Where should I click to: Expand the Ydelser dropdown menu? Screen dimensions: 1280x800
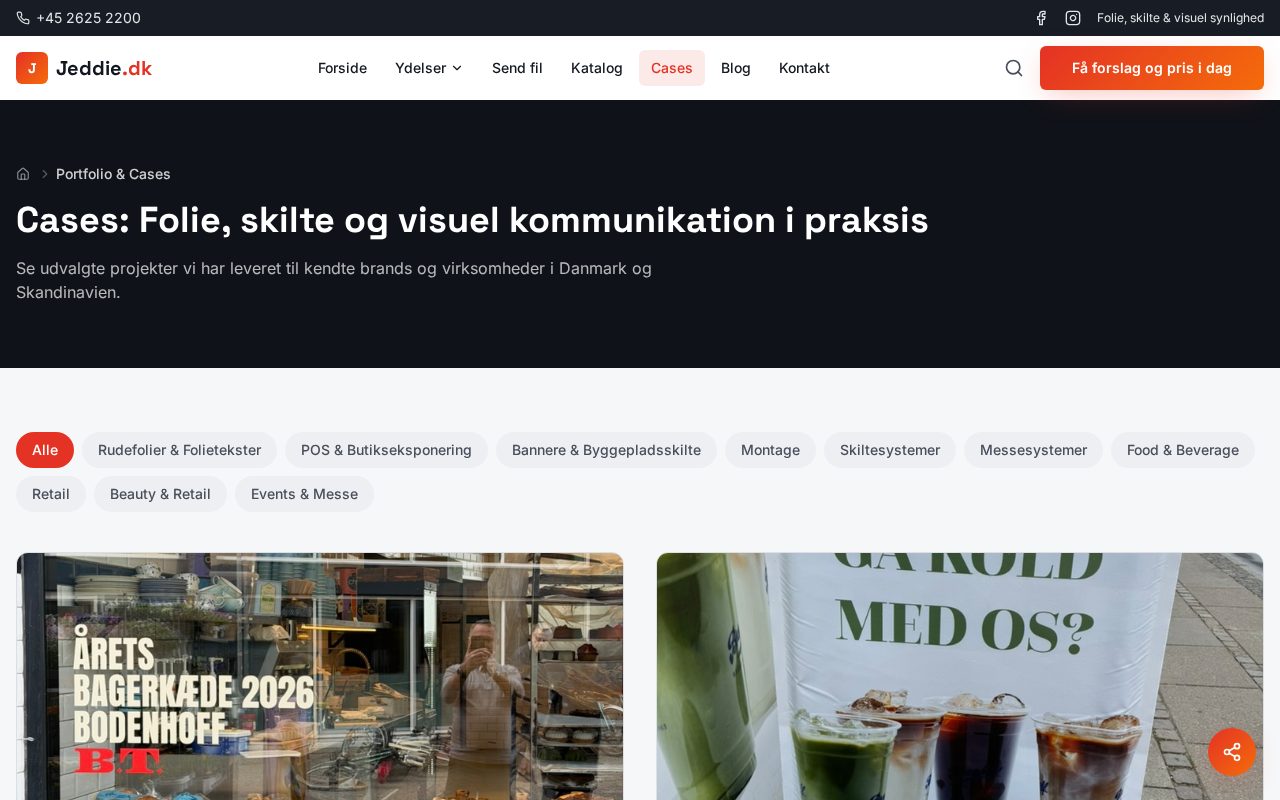(x=428, y=68)
